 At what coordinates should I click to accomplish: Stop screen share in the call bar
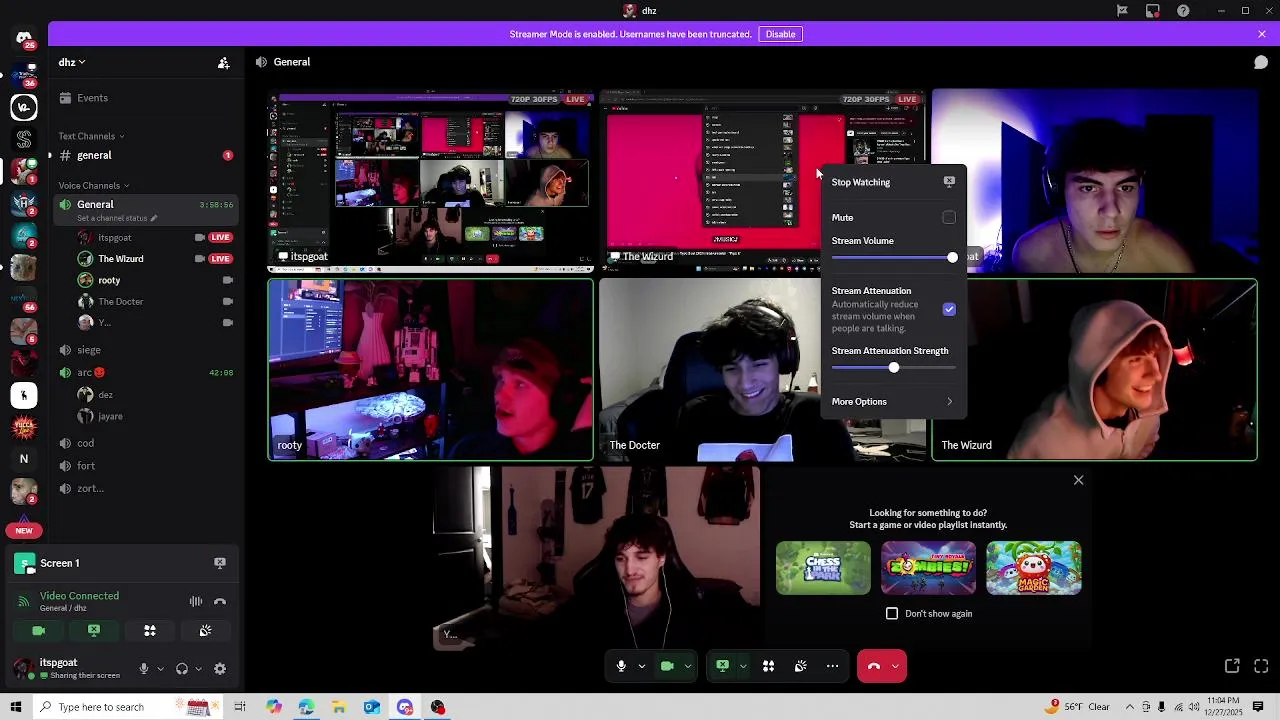(722, 666)
